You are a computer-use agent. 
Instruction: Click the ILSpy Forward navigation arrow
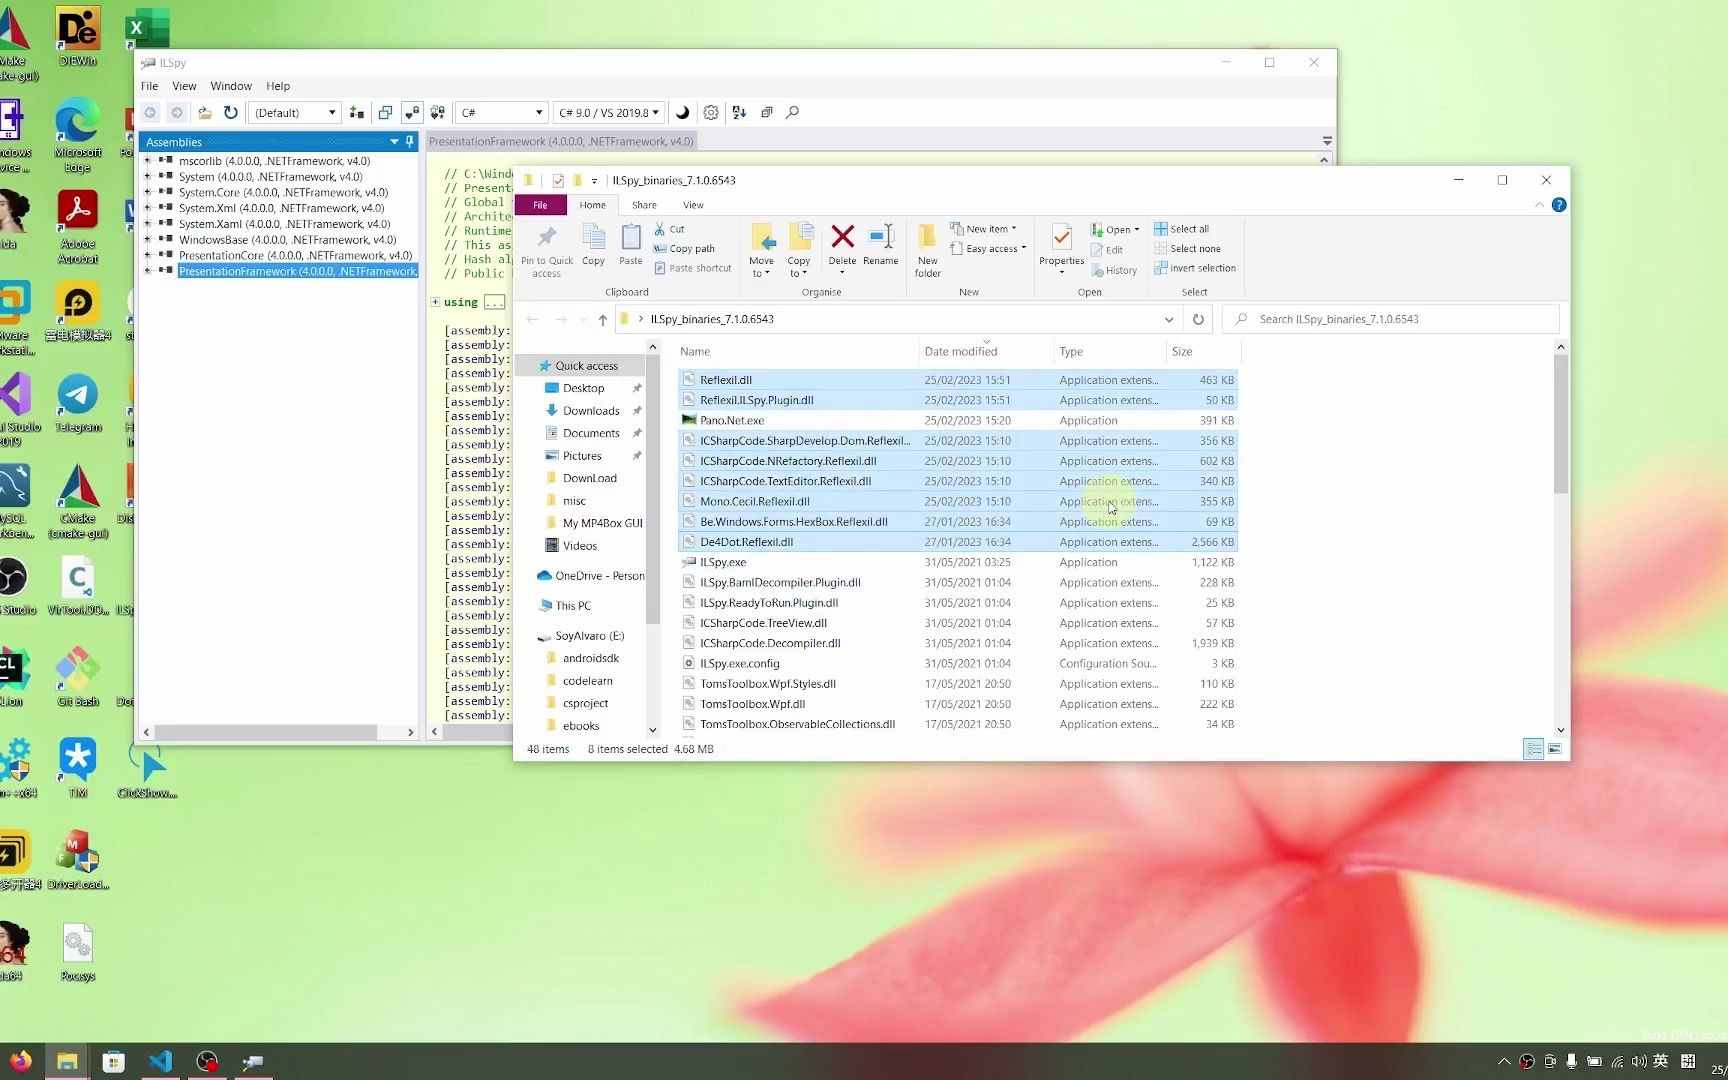coord(177,113)
